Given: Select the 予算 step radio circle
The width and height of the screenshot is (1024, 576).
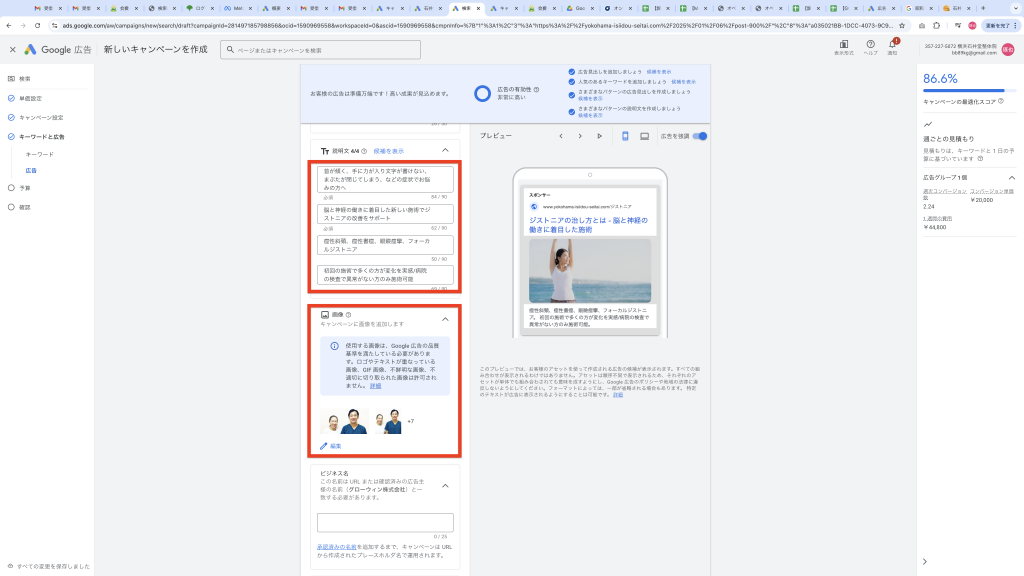Looking at the screenshot, I should [x=11, y=187].
